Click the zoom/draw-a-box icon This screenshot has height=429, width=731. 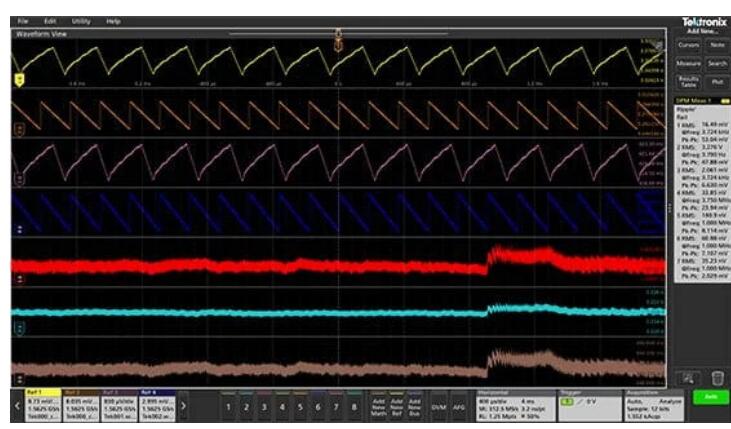point(689,377)
